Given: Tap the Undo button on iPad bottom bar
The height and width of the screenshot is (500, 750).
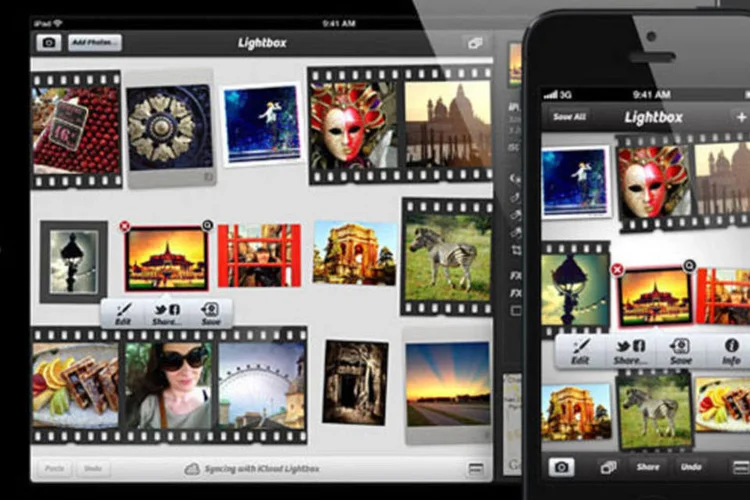Looking at the screenshot, I should [93, 468].
